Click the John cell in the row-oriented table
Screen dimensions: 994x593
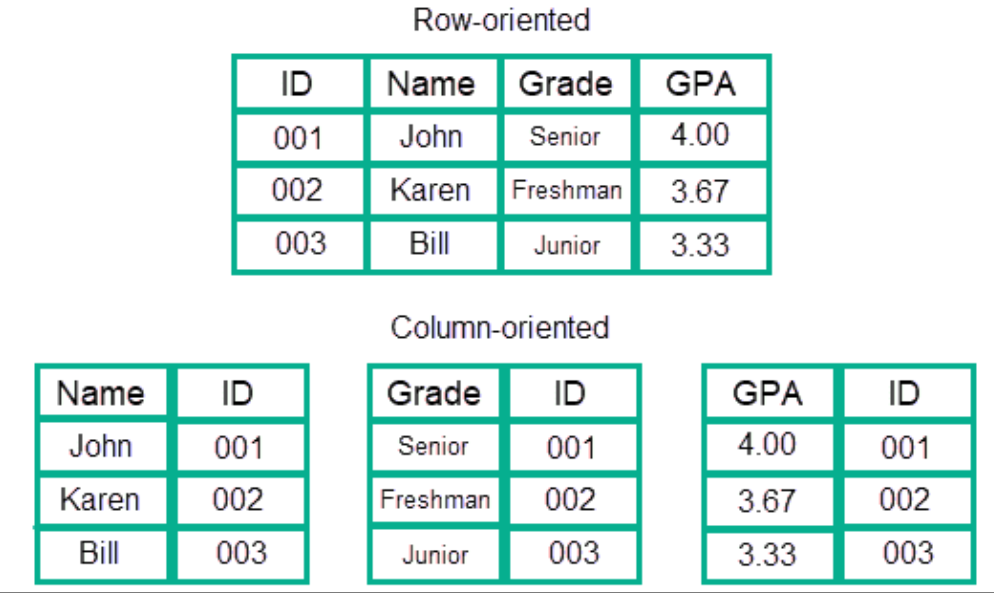click(431, 136)
